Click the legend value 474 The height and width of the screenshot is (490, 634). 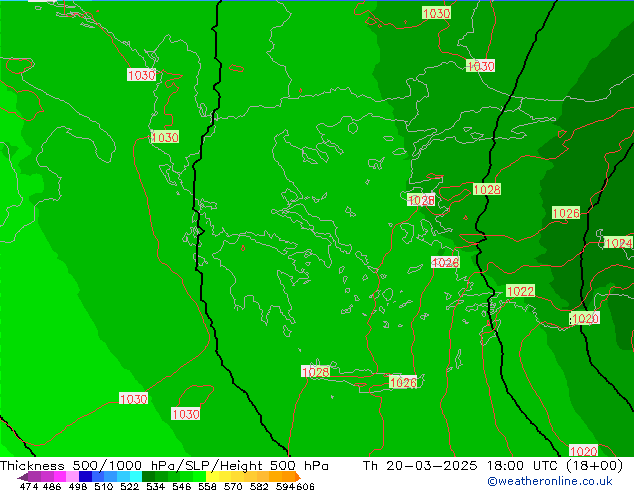point(29,486)
